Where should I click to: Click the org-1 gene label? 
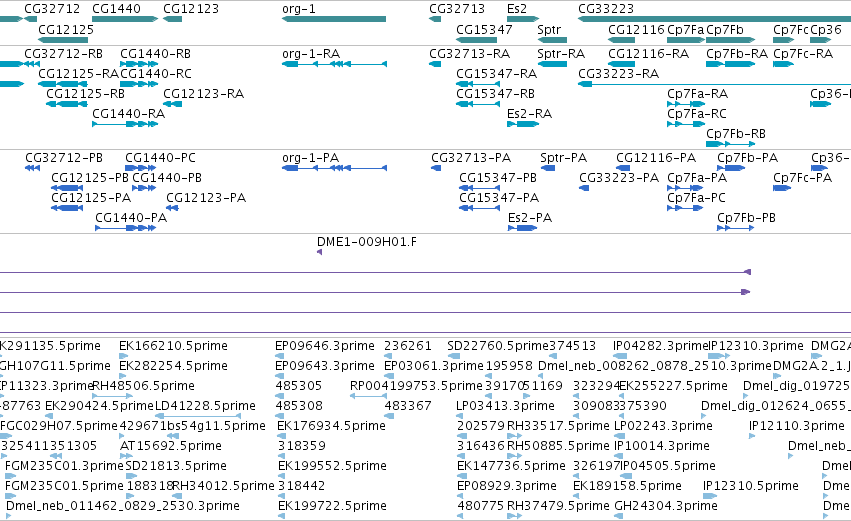coord(299,9)
